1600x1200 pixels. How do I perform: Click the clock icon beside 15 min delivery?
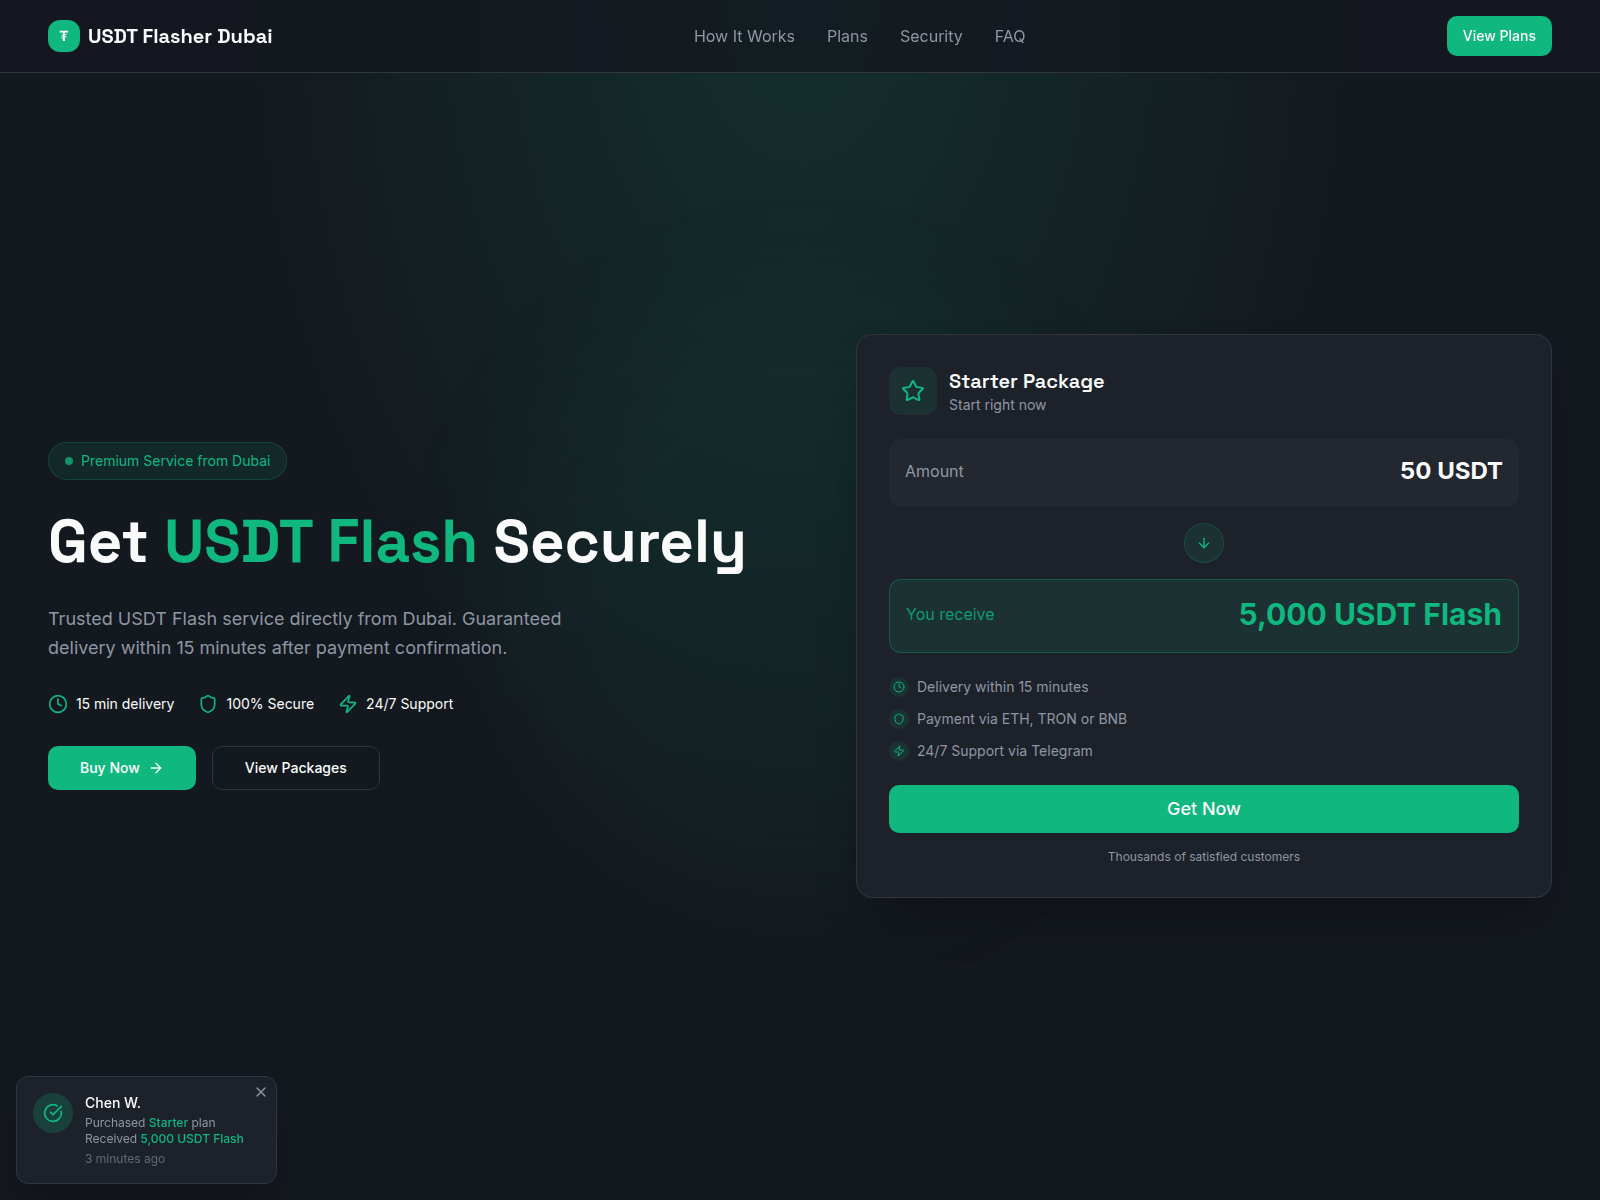pos(58,704)
